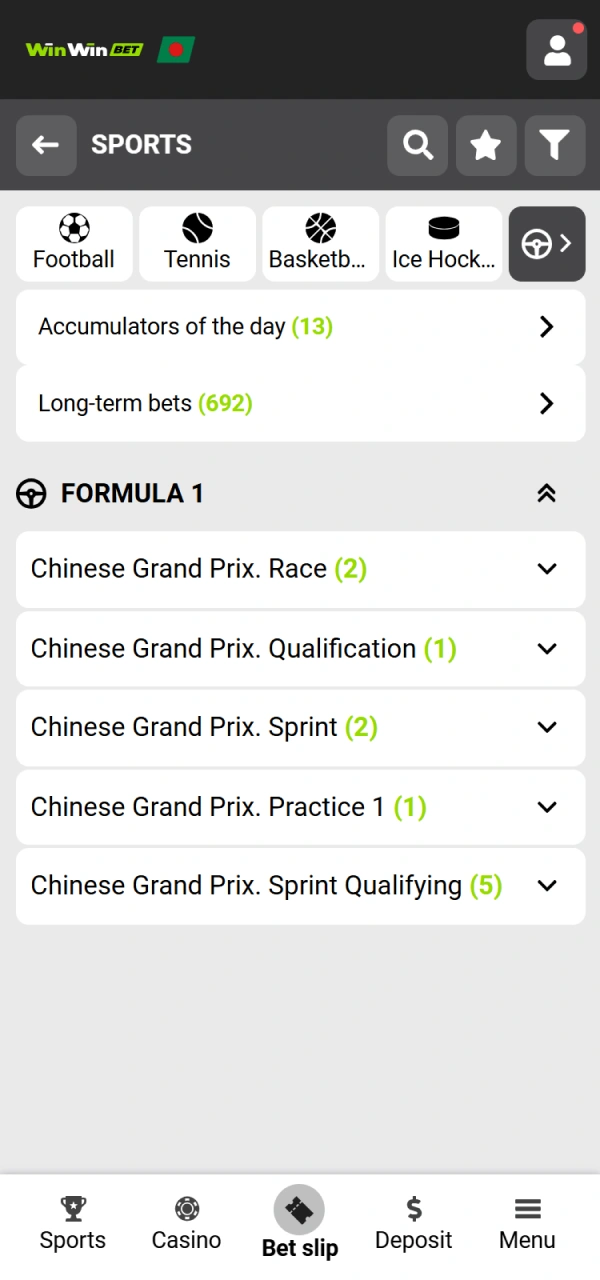Open the search icon in Sports header
Screen dimensions: 600x1280
click(x=417, y=145)
